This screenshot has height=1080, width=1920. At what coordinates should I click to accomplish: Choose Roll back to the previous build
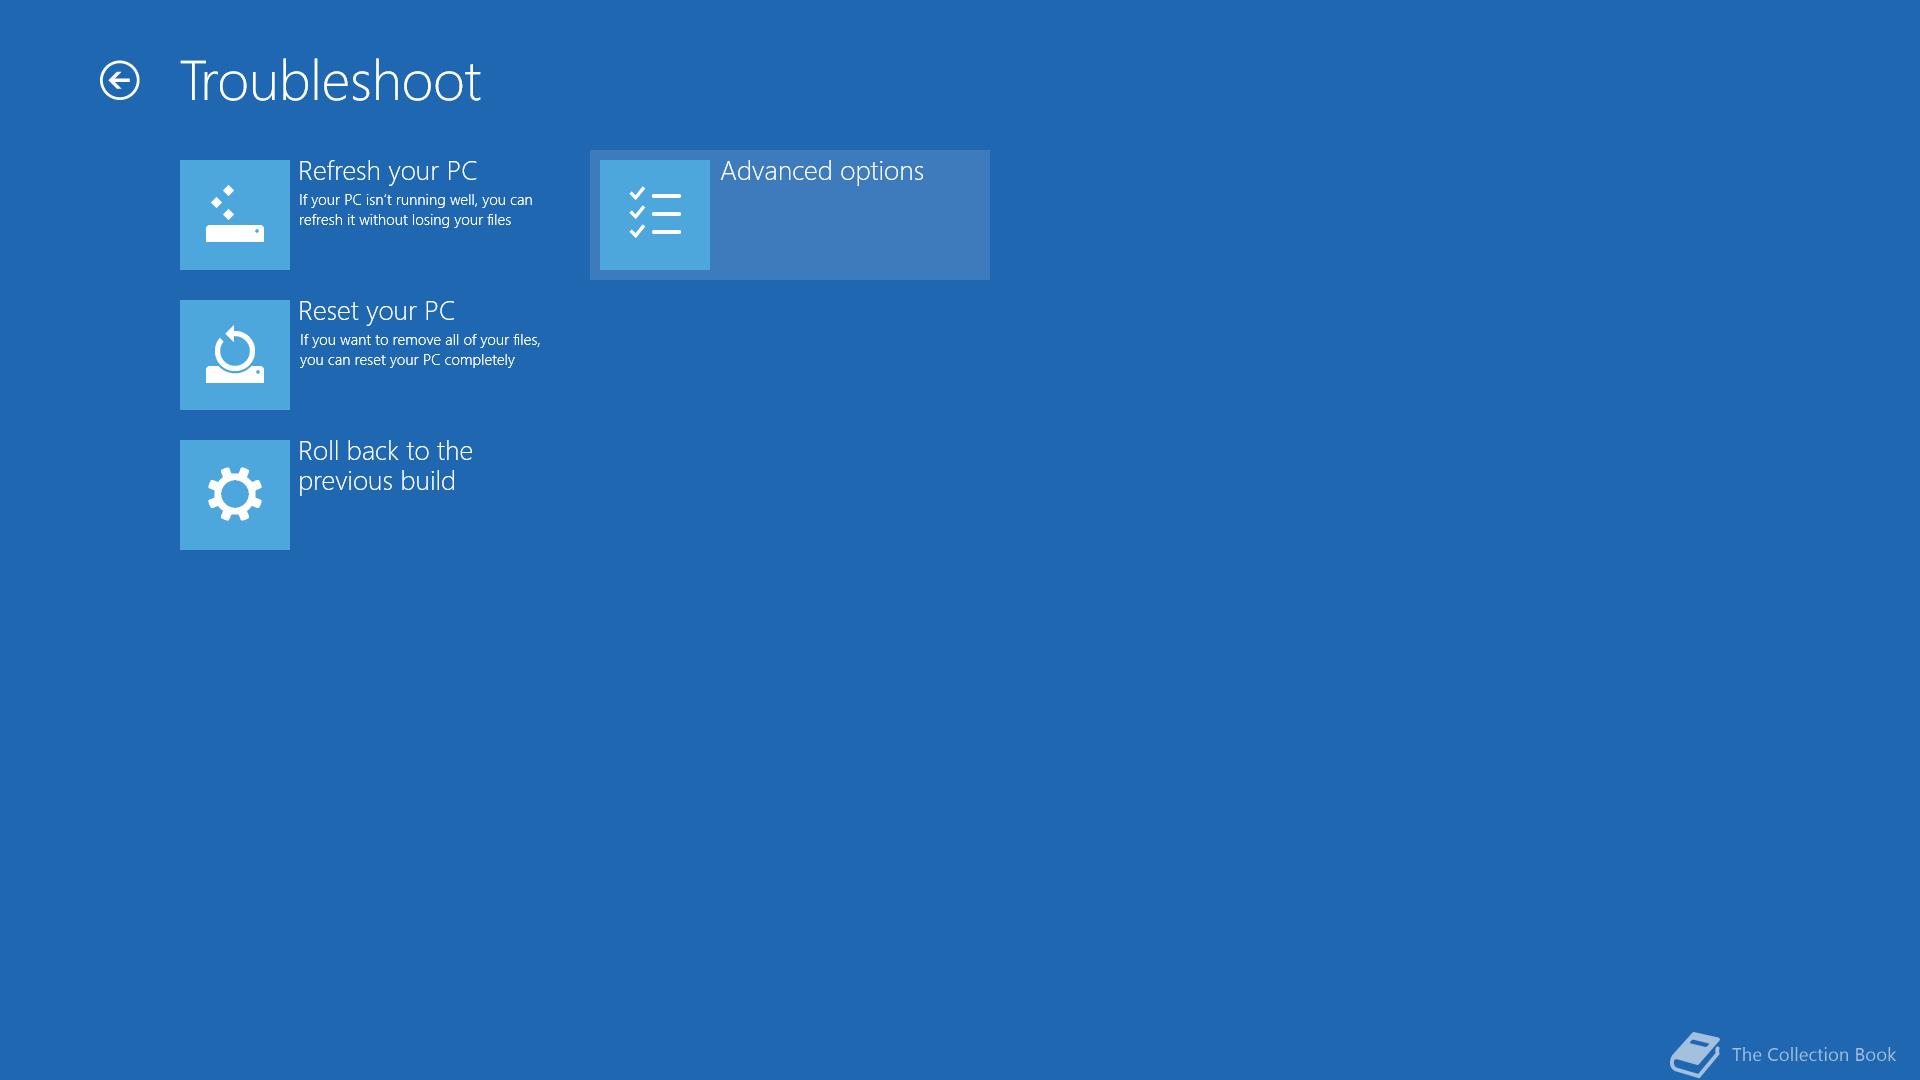pyautogui.click(x=385, y=466)
